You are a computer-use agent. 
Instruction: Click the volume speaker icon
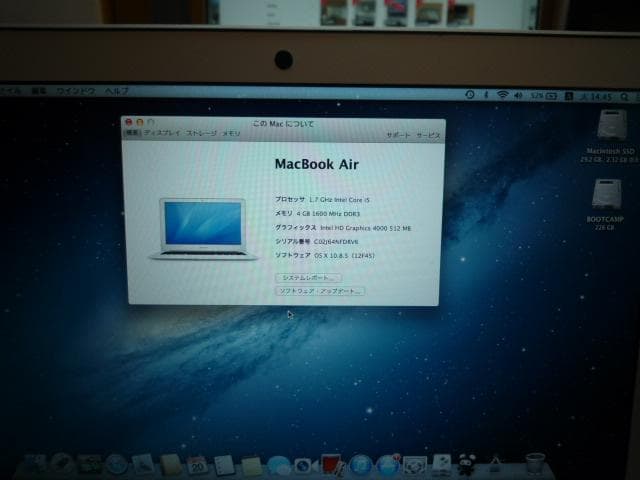(x=518, y=96)
